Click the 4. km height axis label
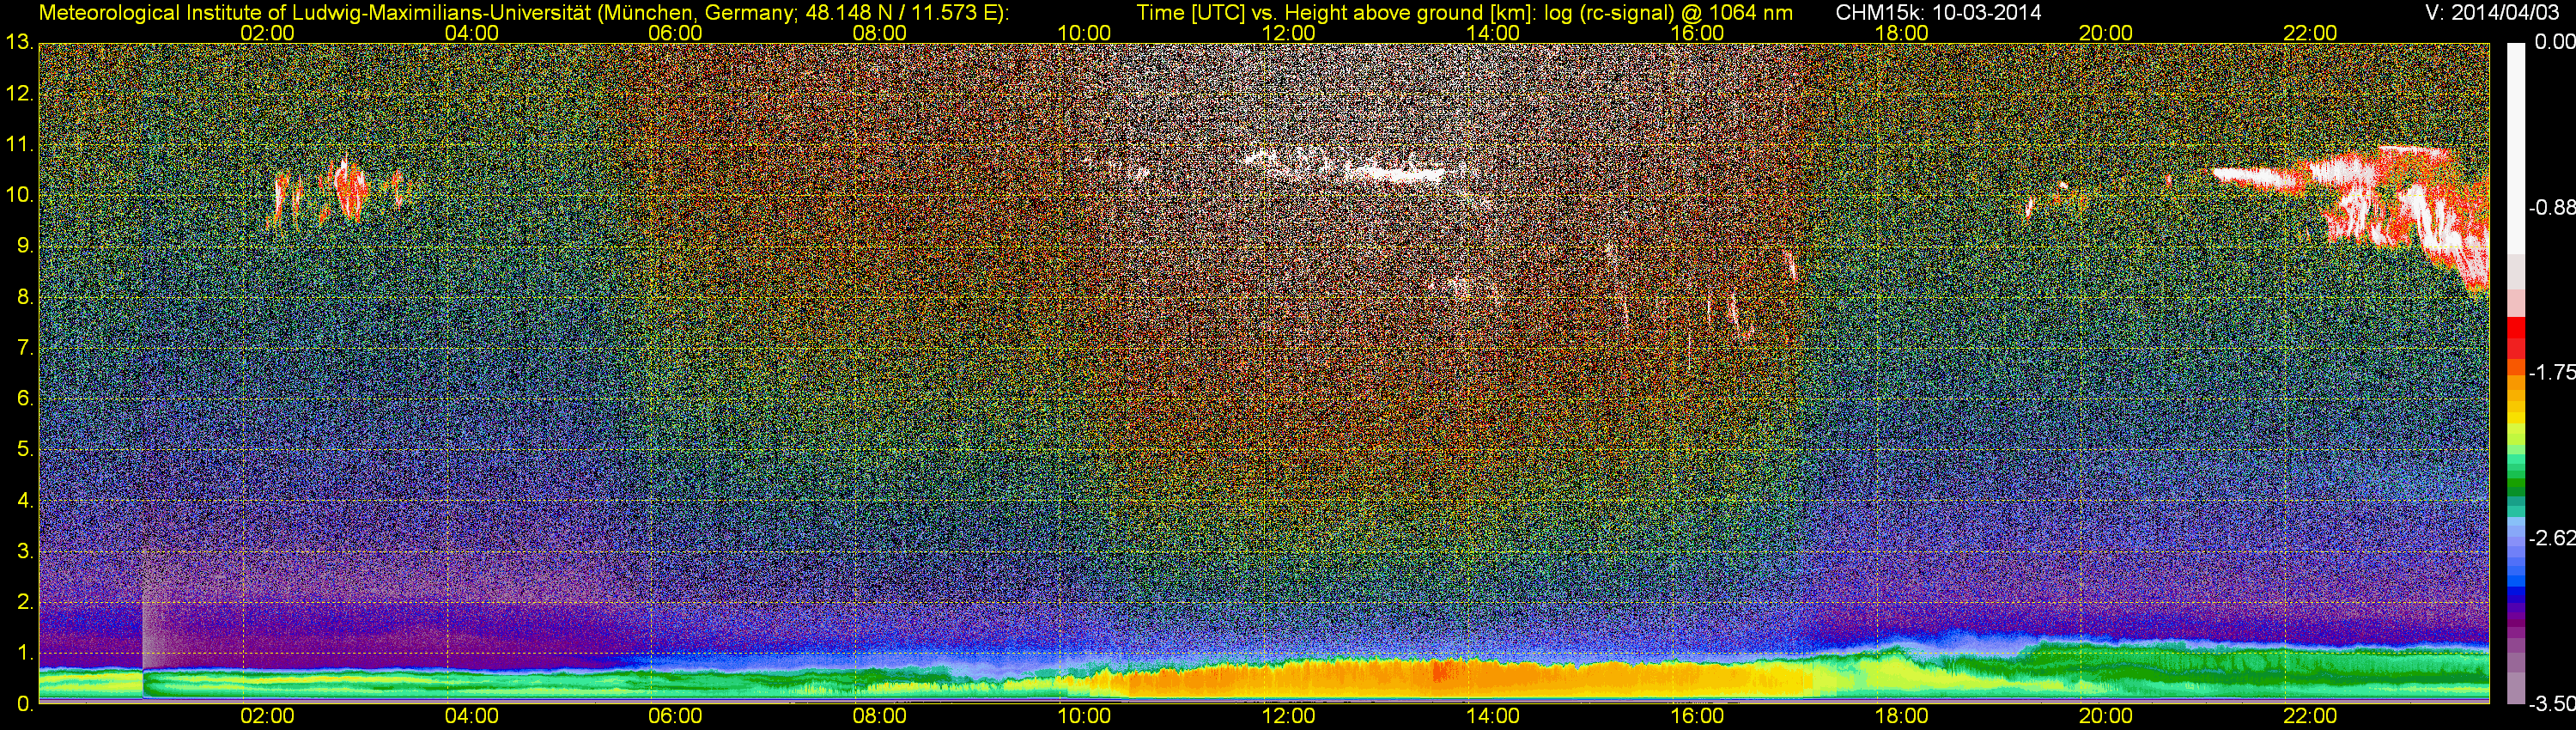Image resolution: width=2576 pixels, height=730 pixels. coord(25,500)
